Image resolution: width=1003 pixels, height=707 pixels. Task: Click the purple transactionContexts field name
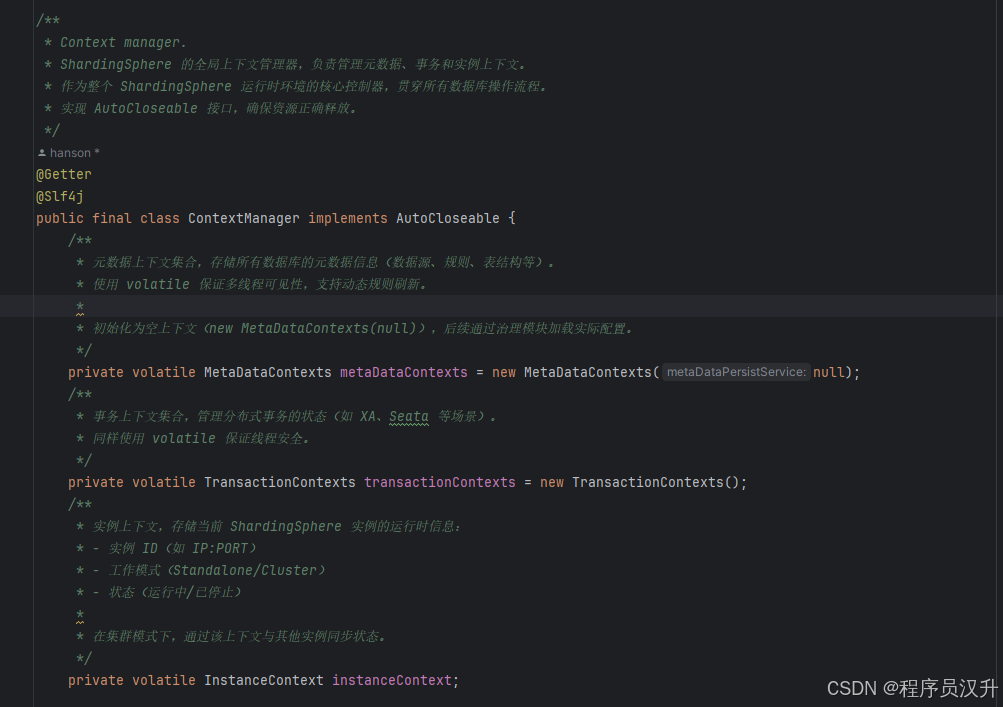[x=439, y=482]
